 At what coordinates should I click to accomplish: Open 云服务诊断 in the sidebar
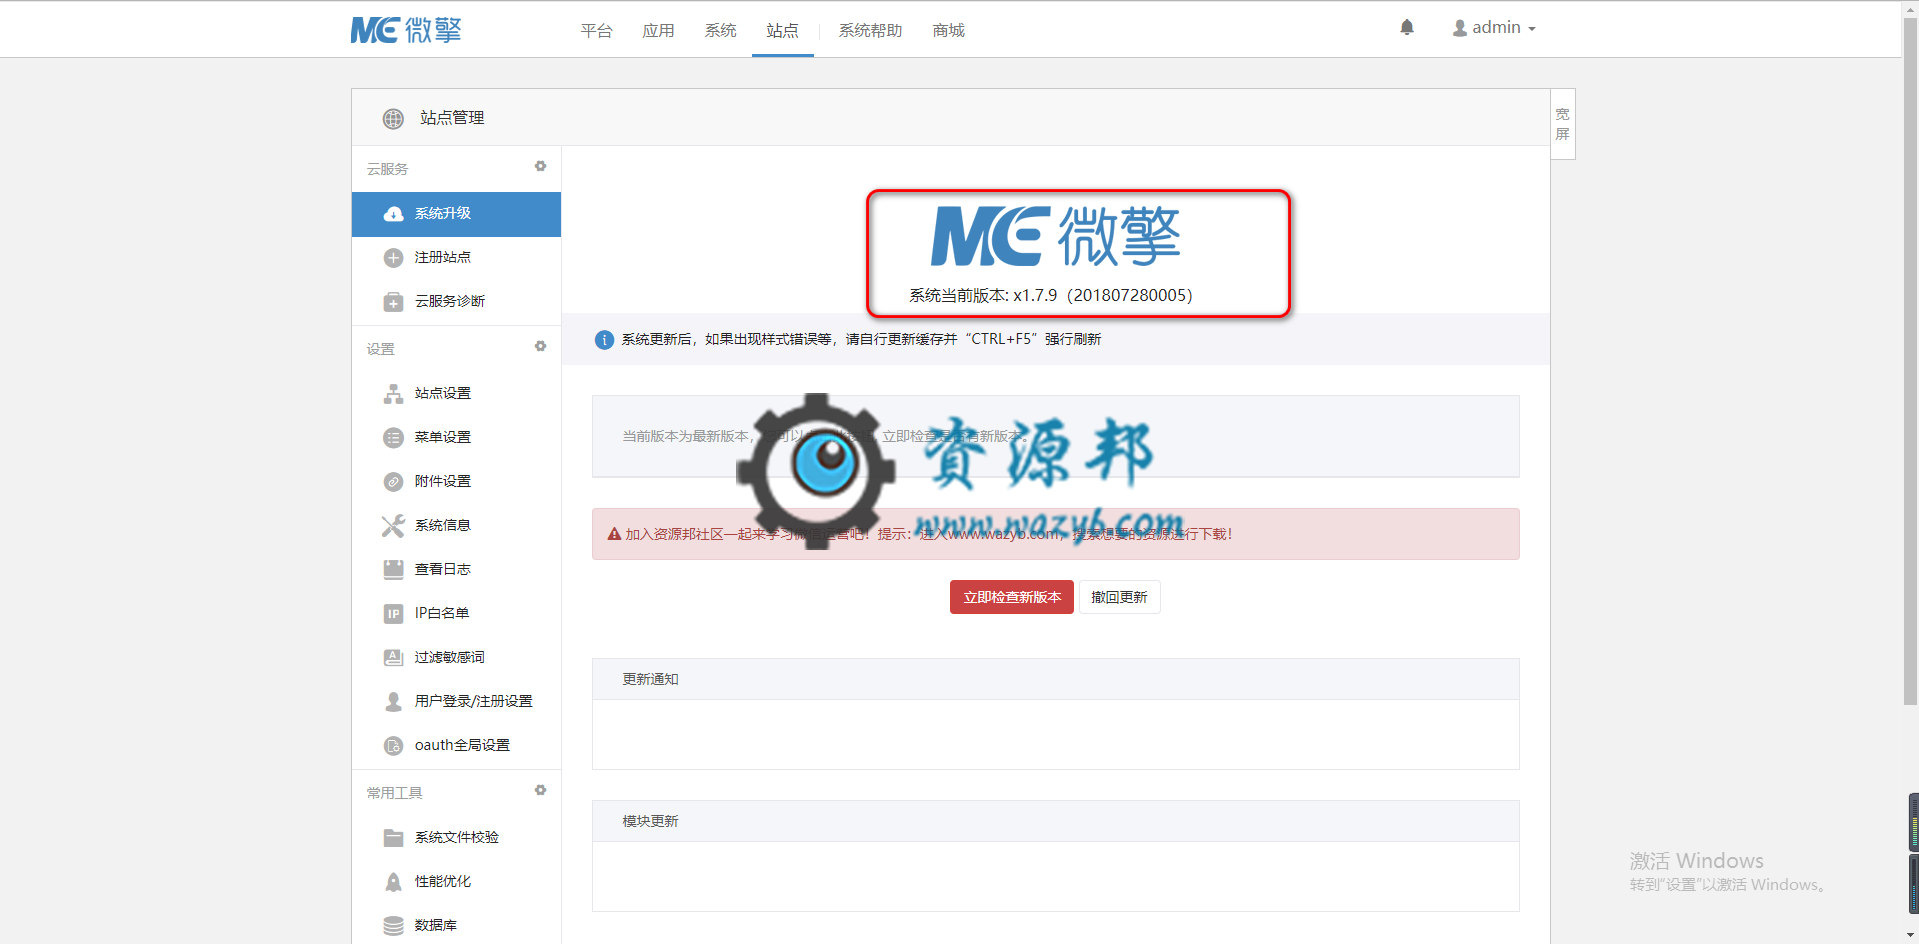[456, 302]
